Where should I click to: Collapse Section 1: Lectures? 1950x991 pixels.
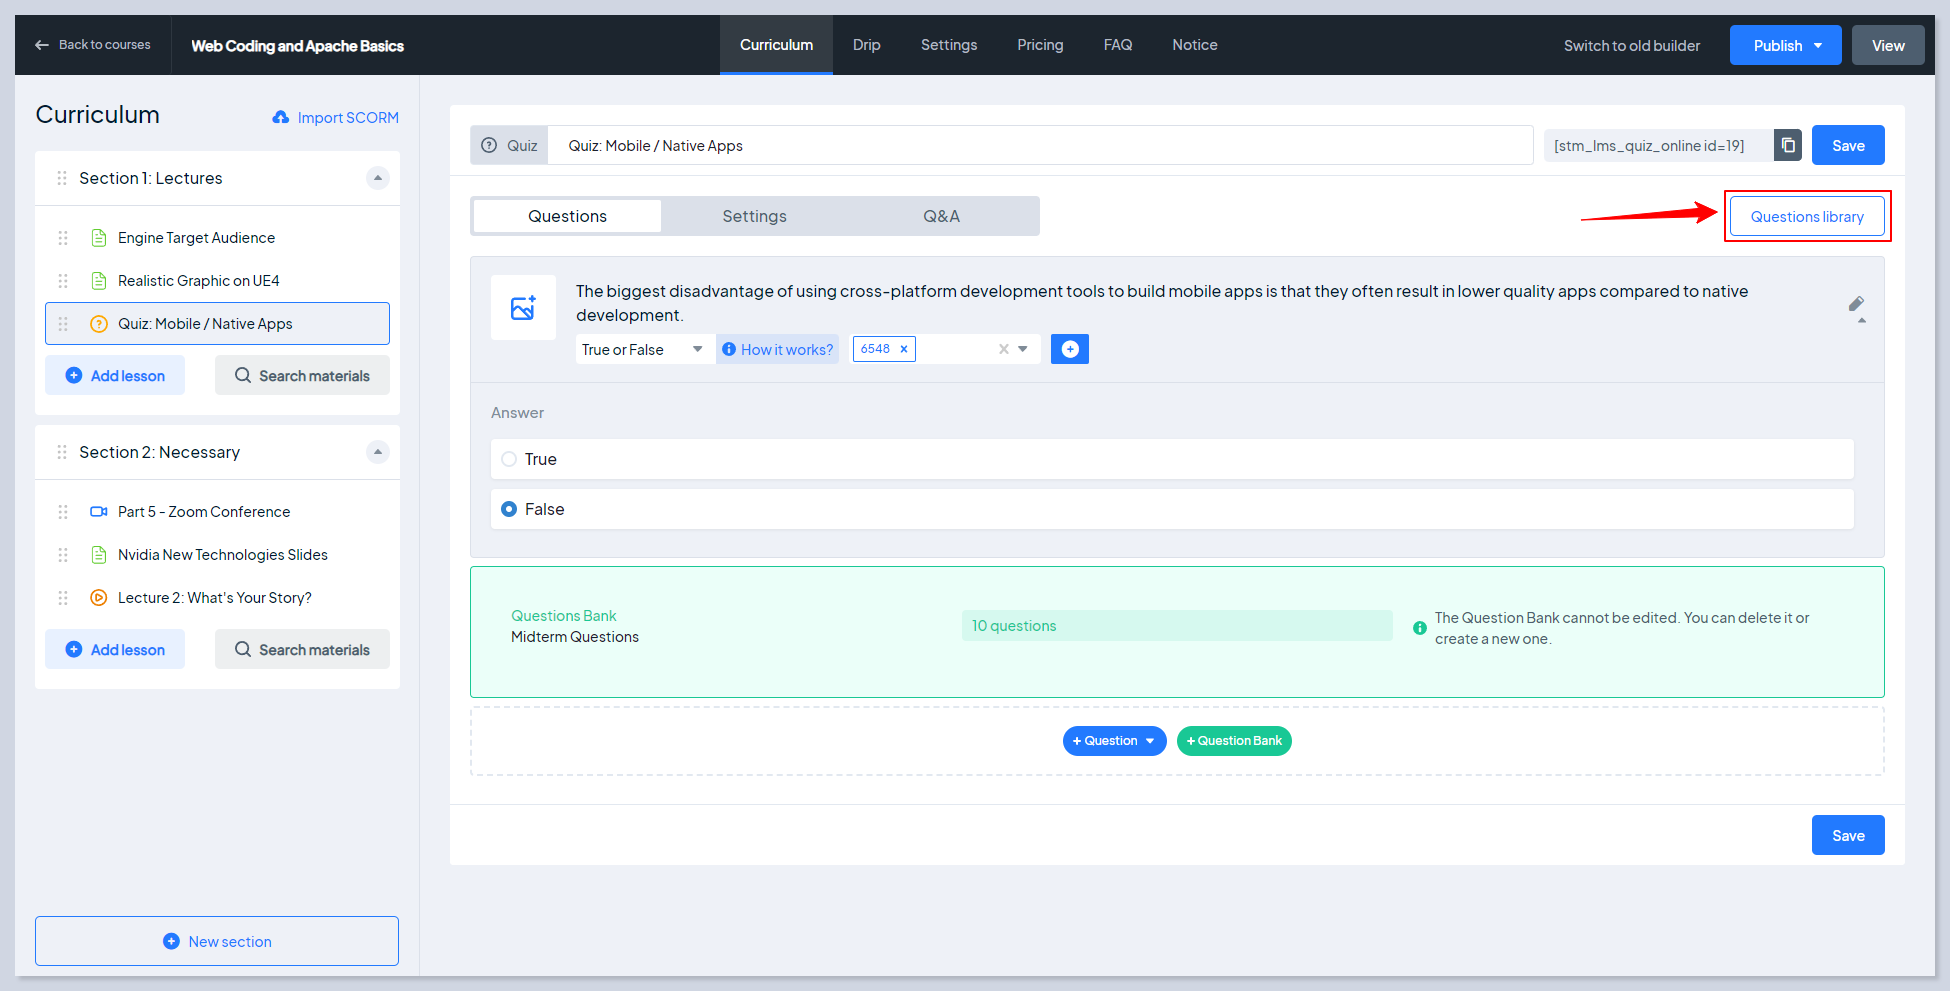(377, 178)
